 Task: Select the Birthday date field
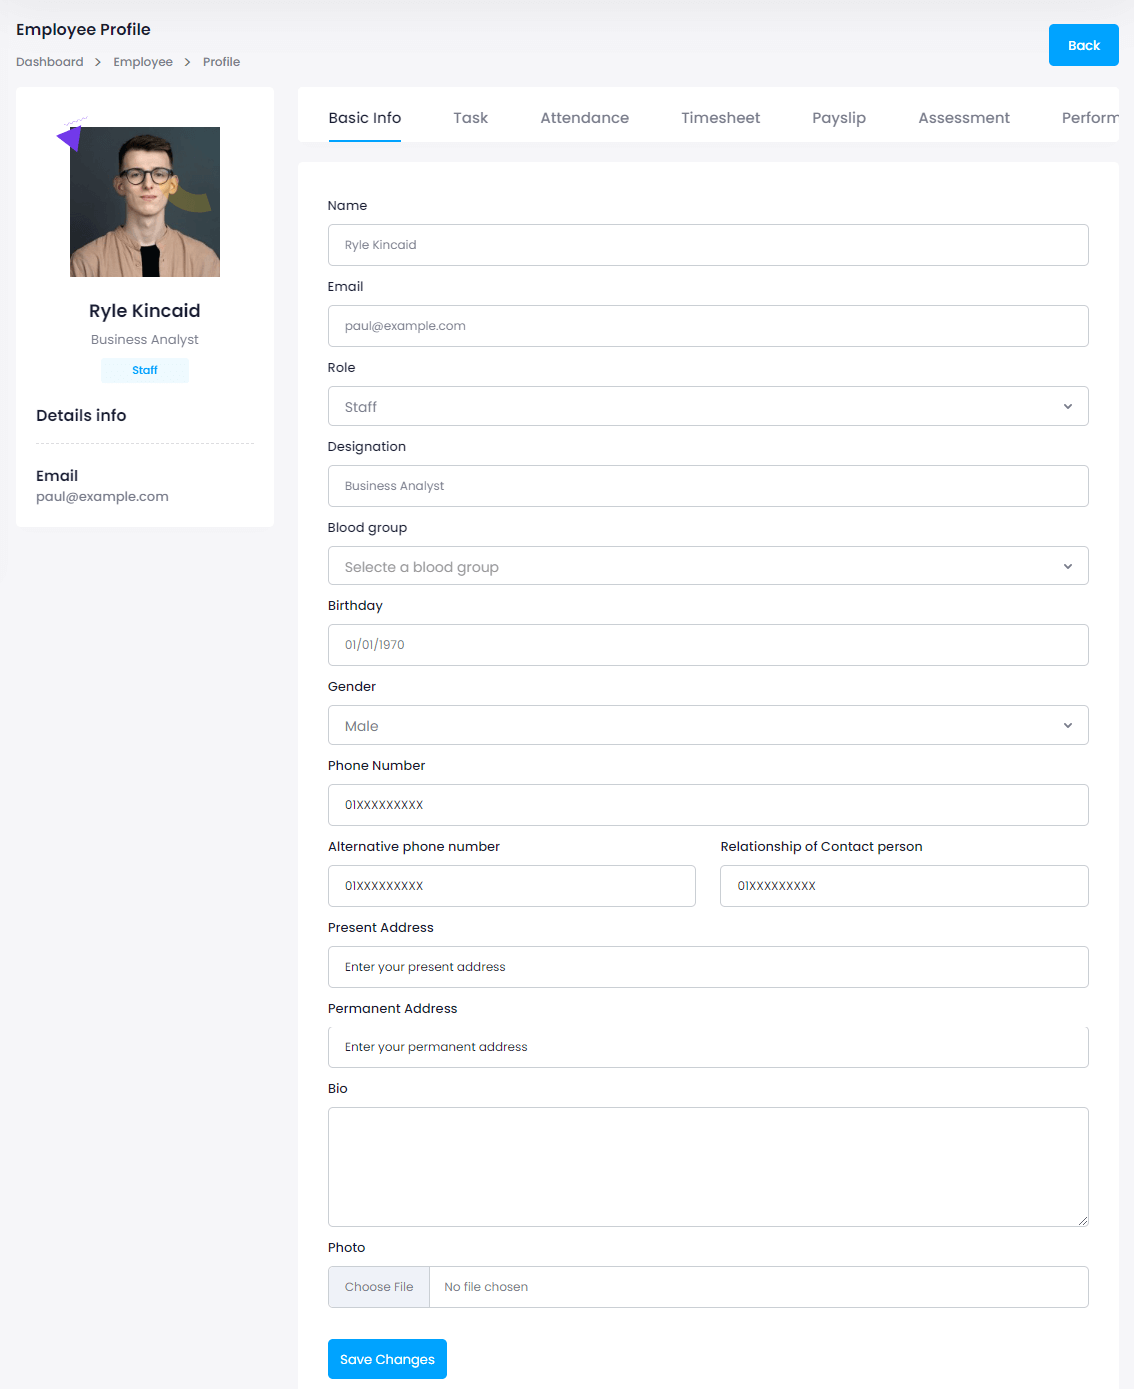(x=707, y=645)
